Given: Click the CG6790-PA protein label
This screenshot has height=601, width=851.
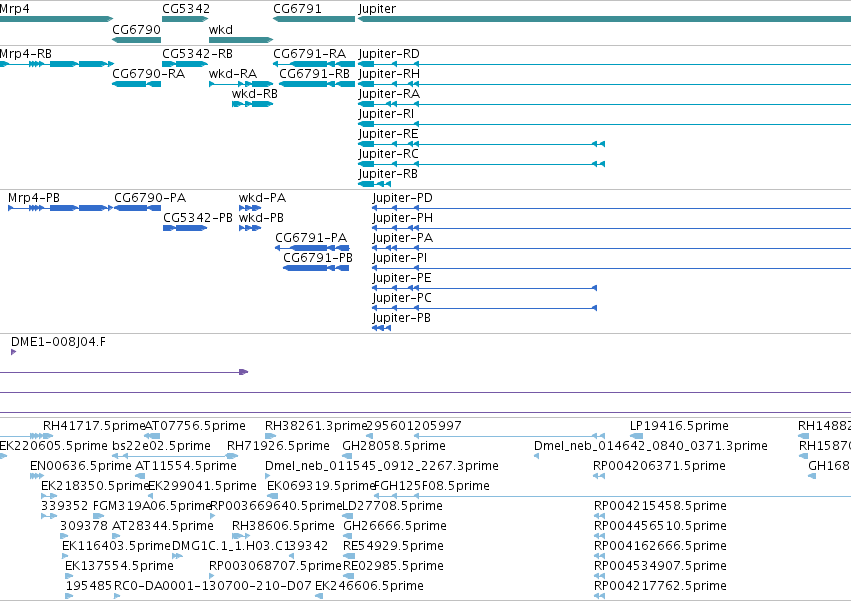Looking at the screenshot, I should tap(150, 198).
